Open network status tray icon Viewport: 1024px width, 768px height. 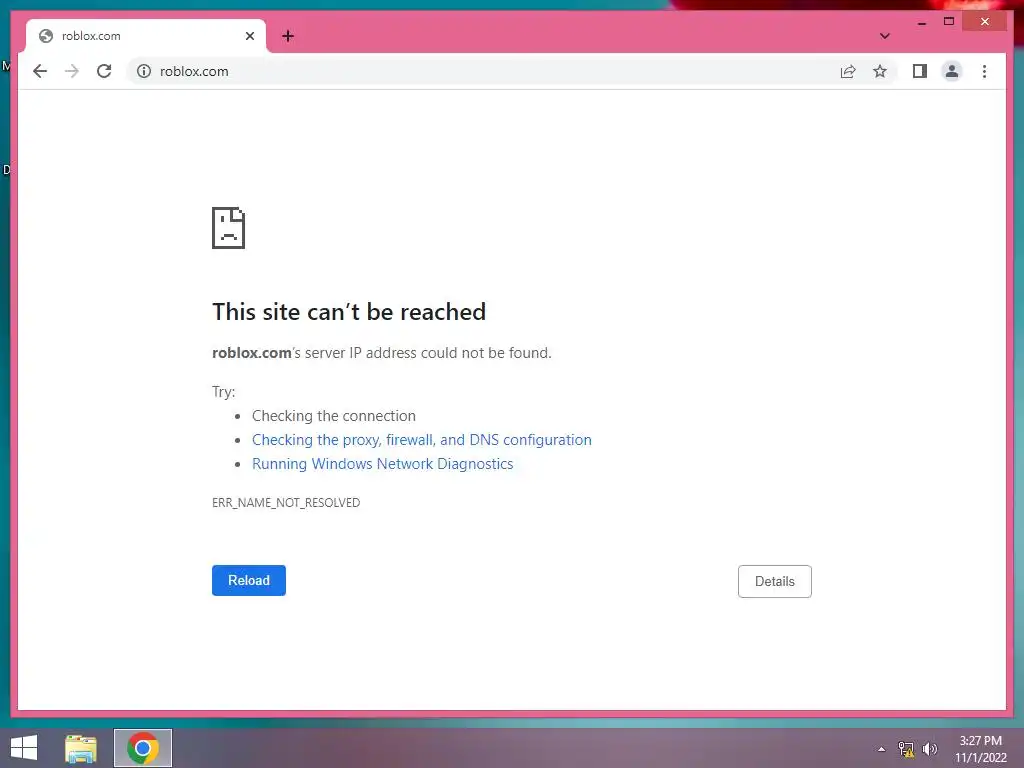pos(906,749)
